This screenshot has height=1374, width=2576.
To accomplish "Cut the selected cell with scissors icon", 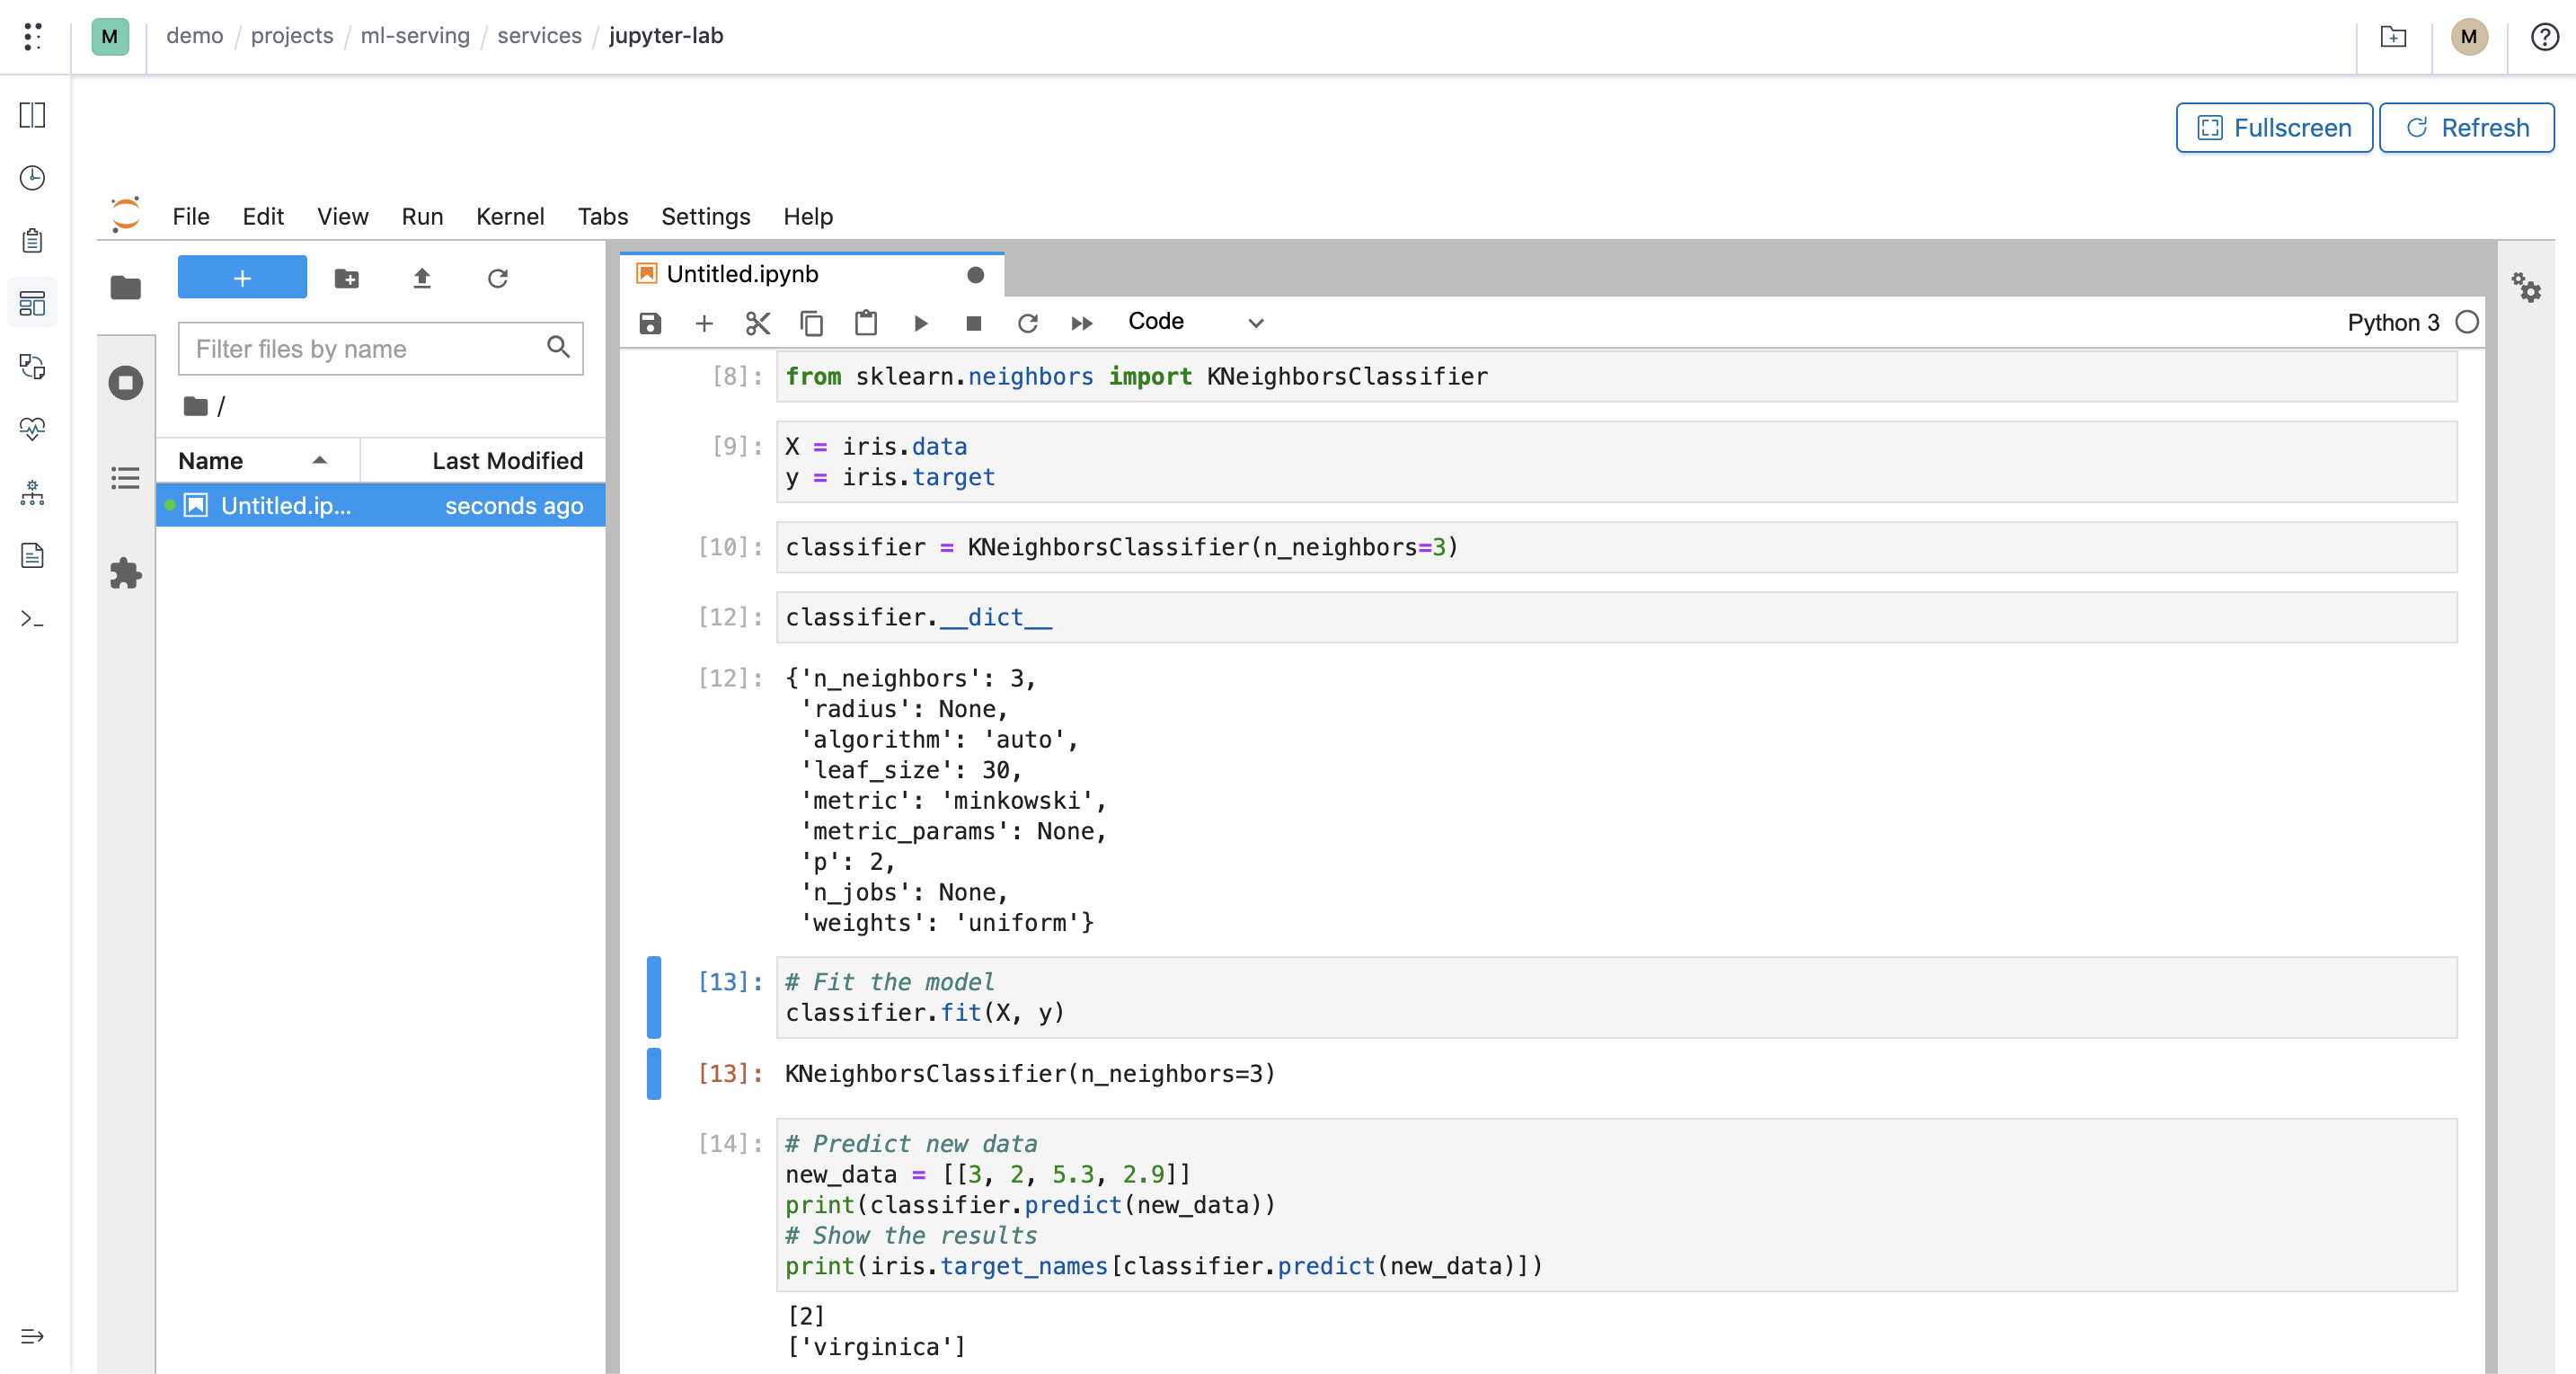I will (x=758, y=323).
